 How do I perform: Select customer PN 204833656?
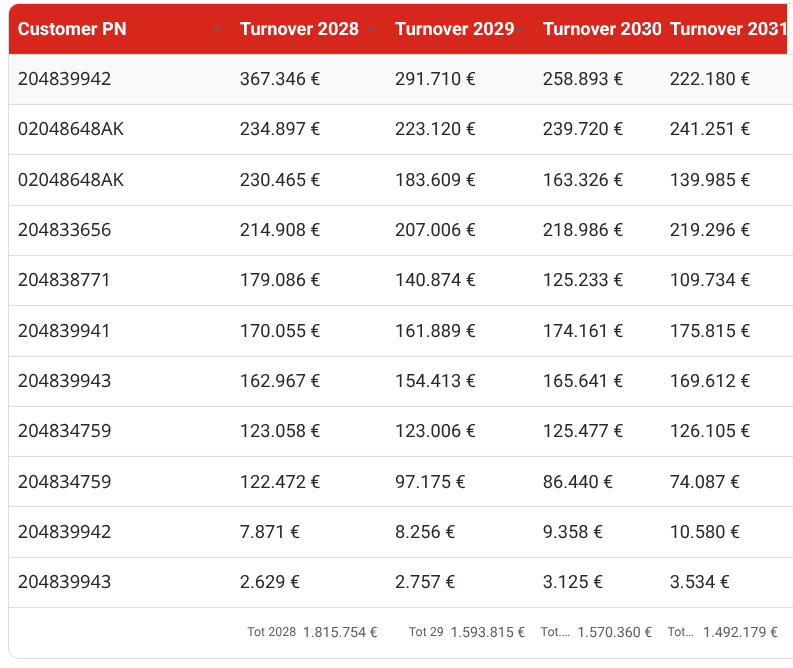click(x=65, y=230)
